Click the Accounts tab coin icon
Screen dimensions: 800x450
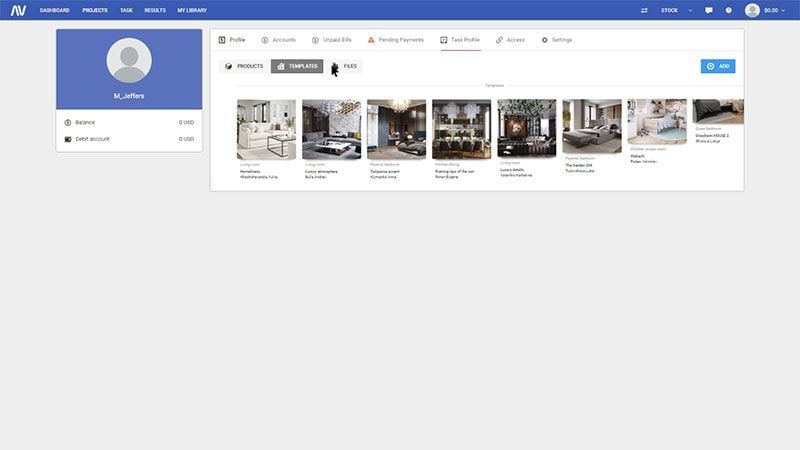pos(265,40)
